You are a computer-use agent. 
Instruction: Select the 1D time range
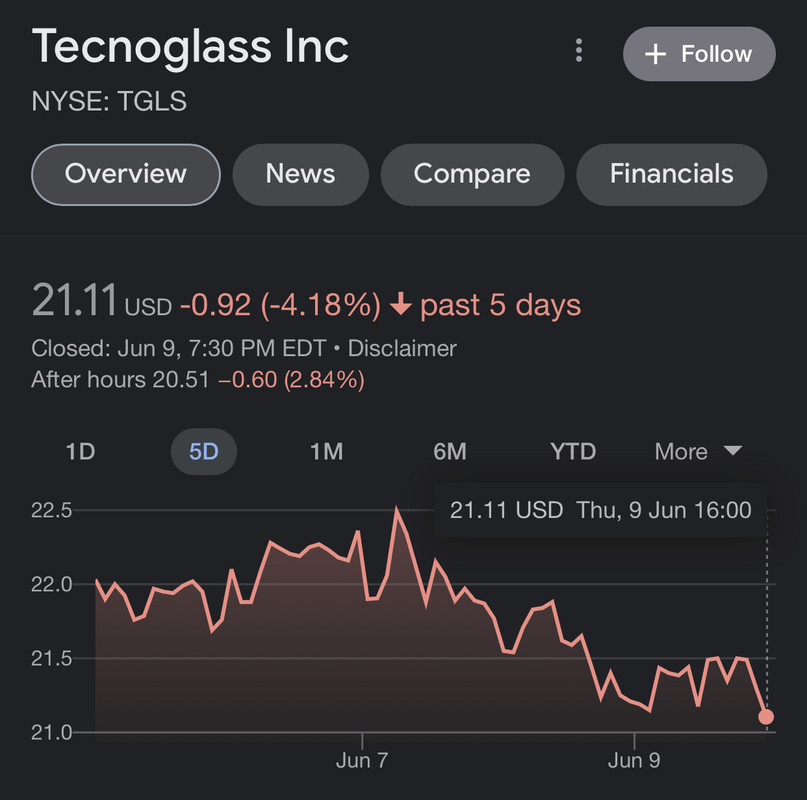coord(80,452)
